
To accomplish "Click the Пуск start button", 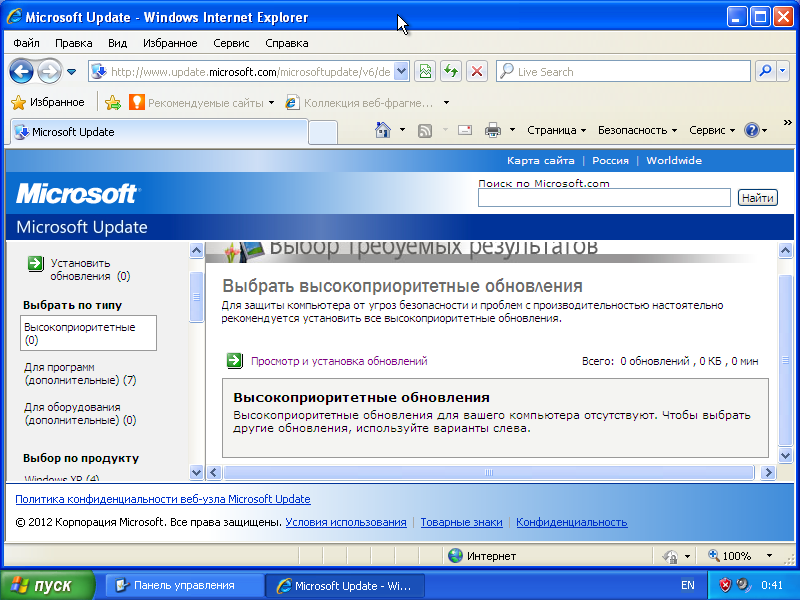I will (x=47, y=585).
